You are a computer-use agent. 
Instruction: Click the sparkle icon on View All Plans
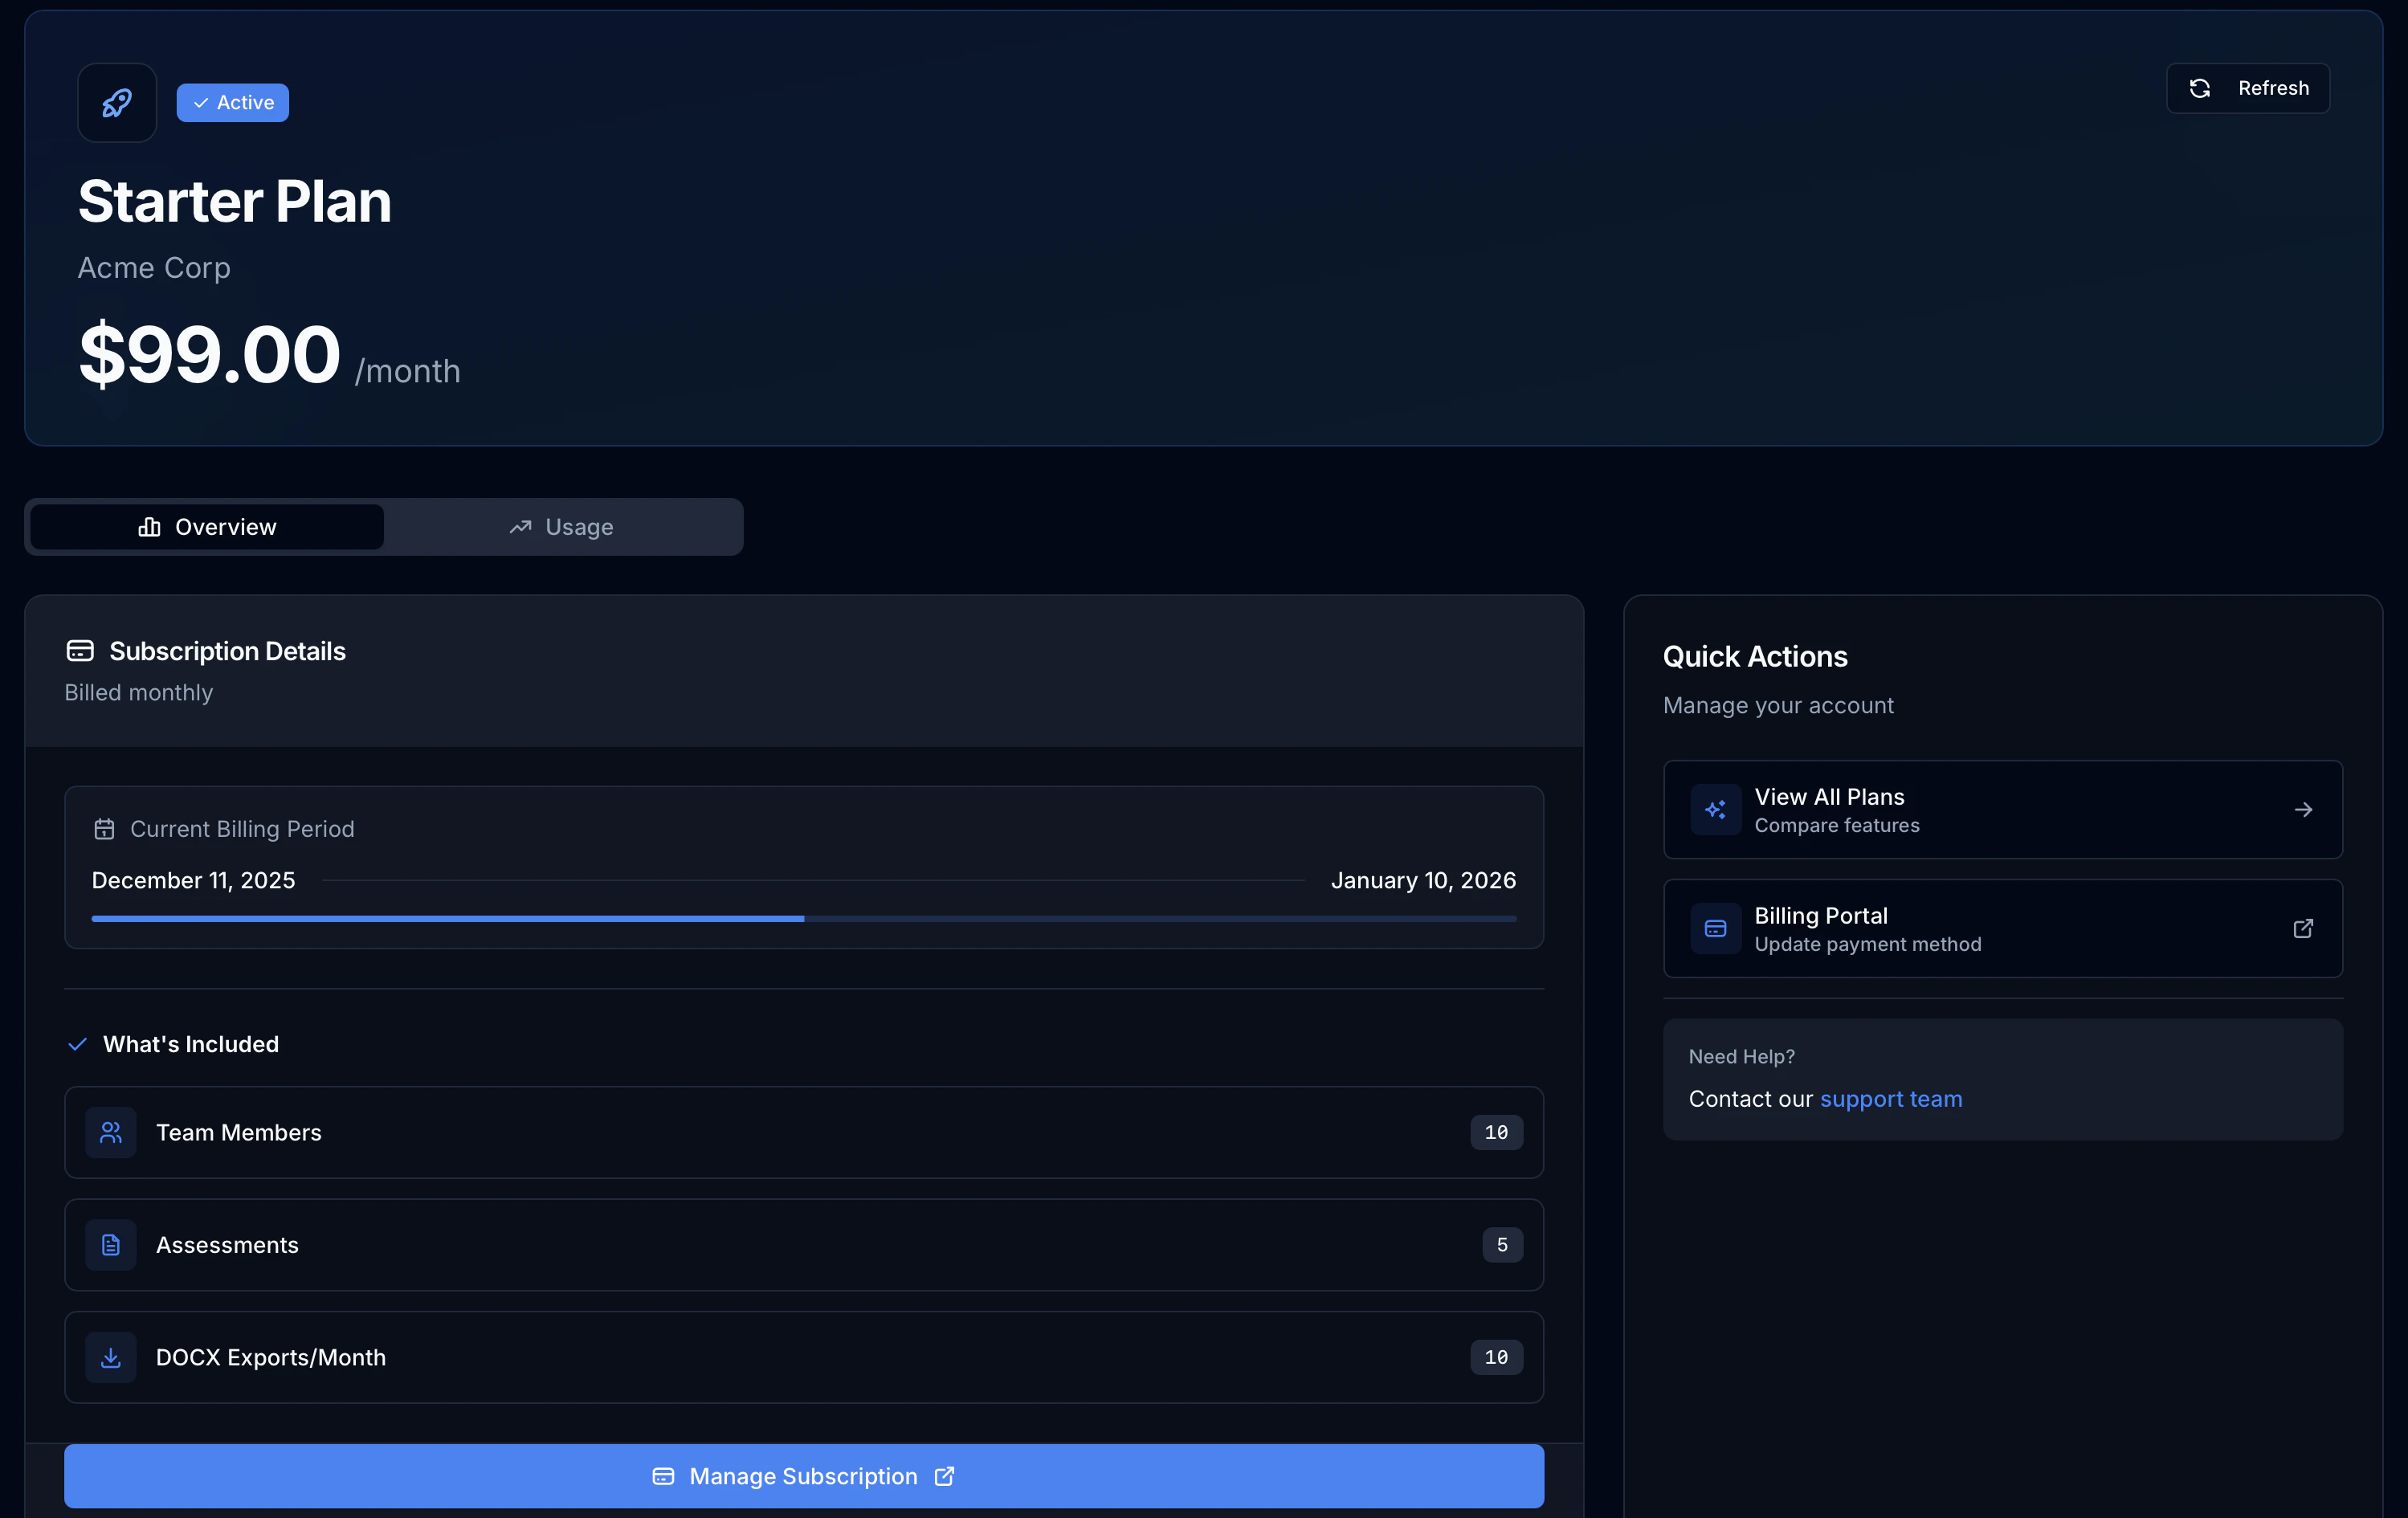coord(1715,810)
